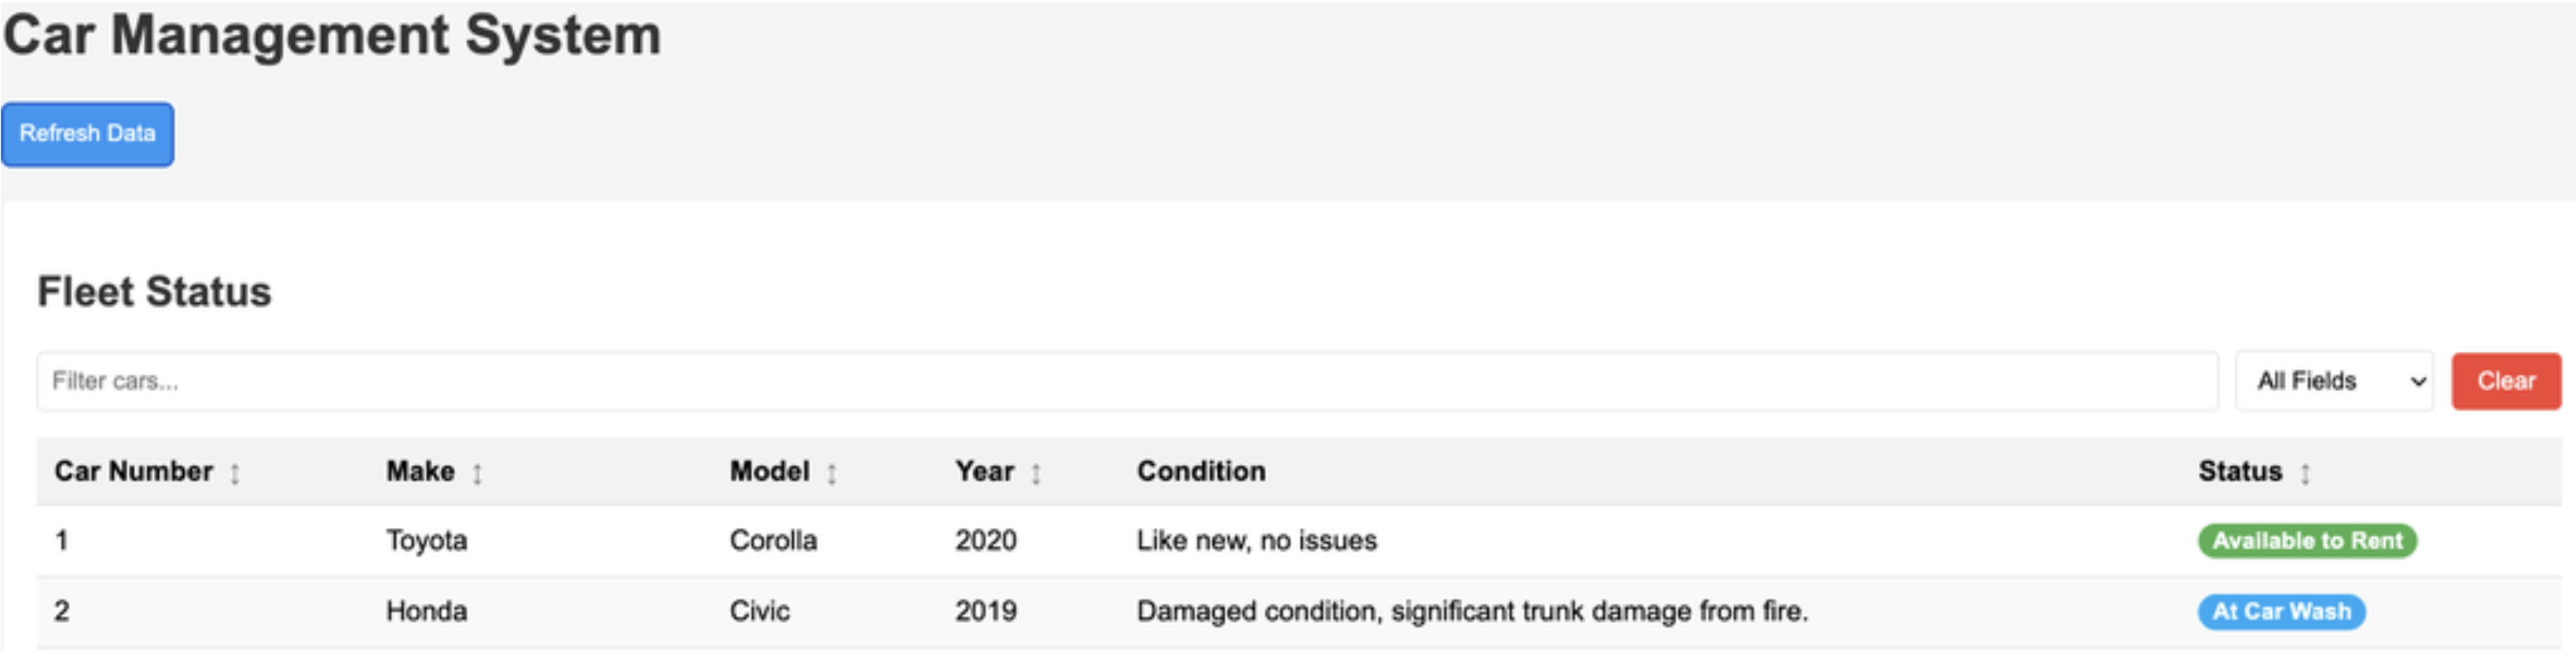Click the Year column sort arrow

coord(1037,471)
